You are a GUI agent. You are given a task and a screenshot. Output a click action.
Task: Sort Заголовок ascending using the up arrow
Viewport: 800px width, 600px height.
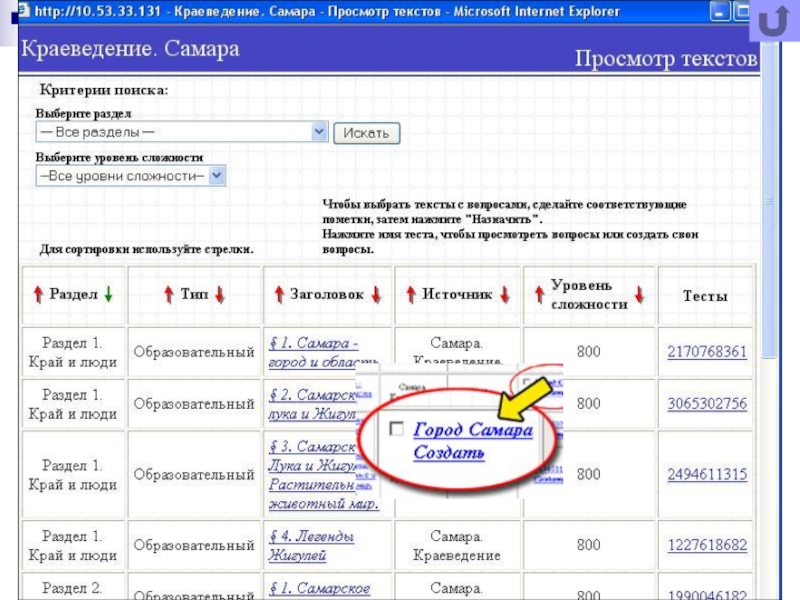coord(279,295)
